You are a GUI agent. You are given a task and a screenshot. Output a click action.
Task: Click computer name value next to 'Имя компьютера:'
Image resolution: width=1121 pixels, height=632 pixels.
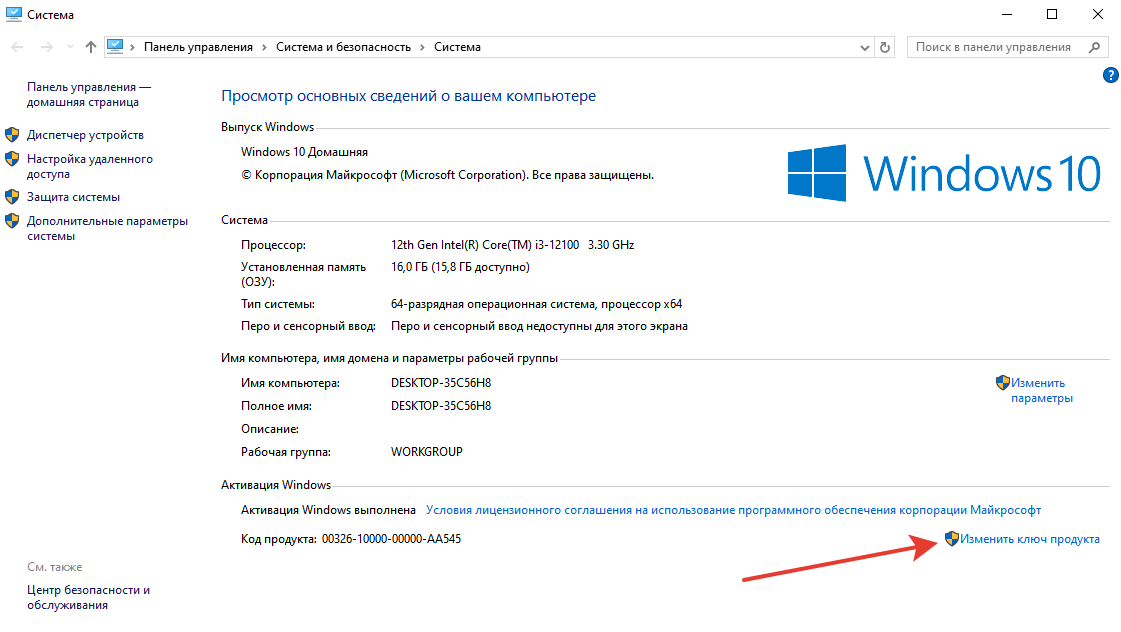441,383
